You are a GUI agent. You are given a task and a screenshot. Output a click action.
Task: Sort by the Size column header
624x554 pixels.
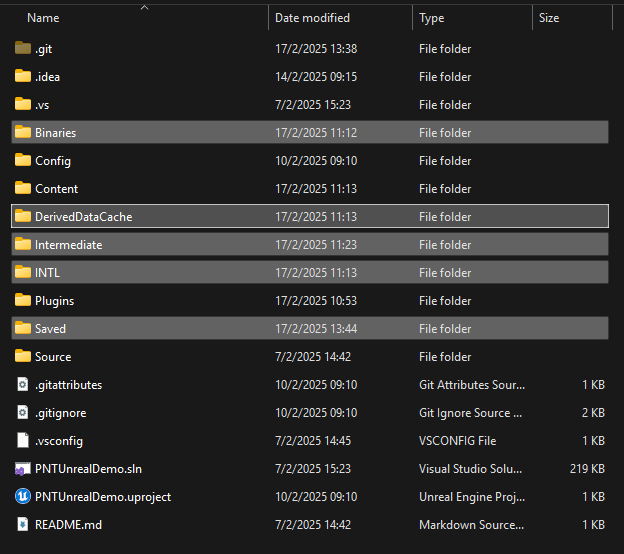[549, 18]
